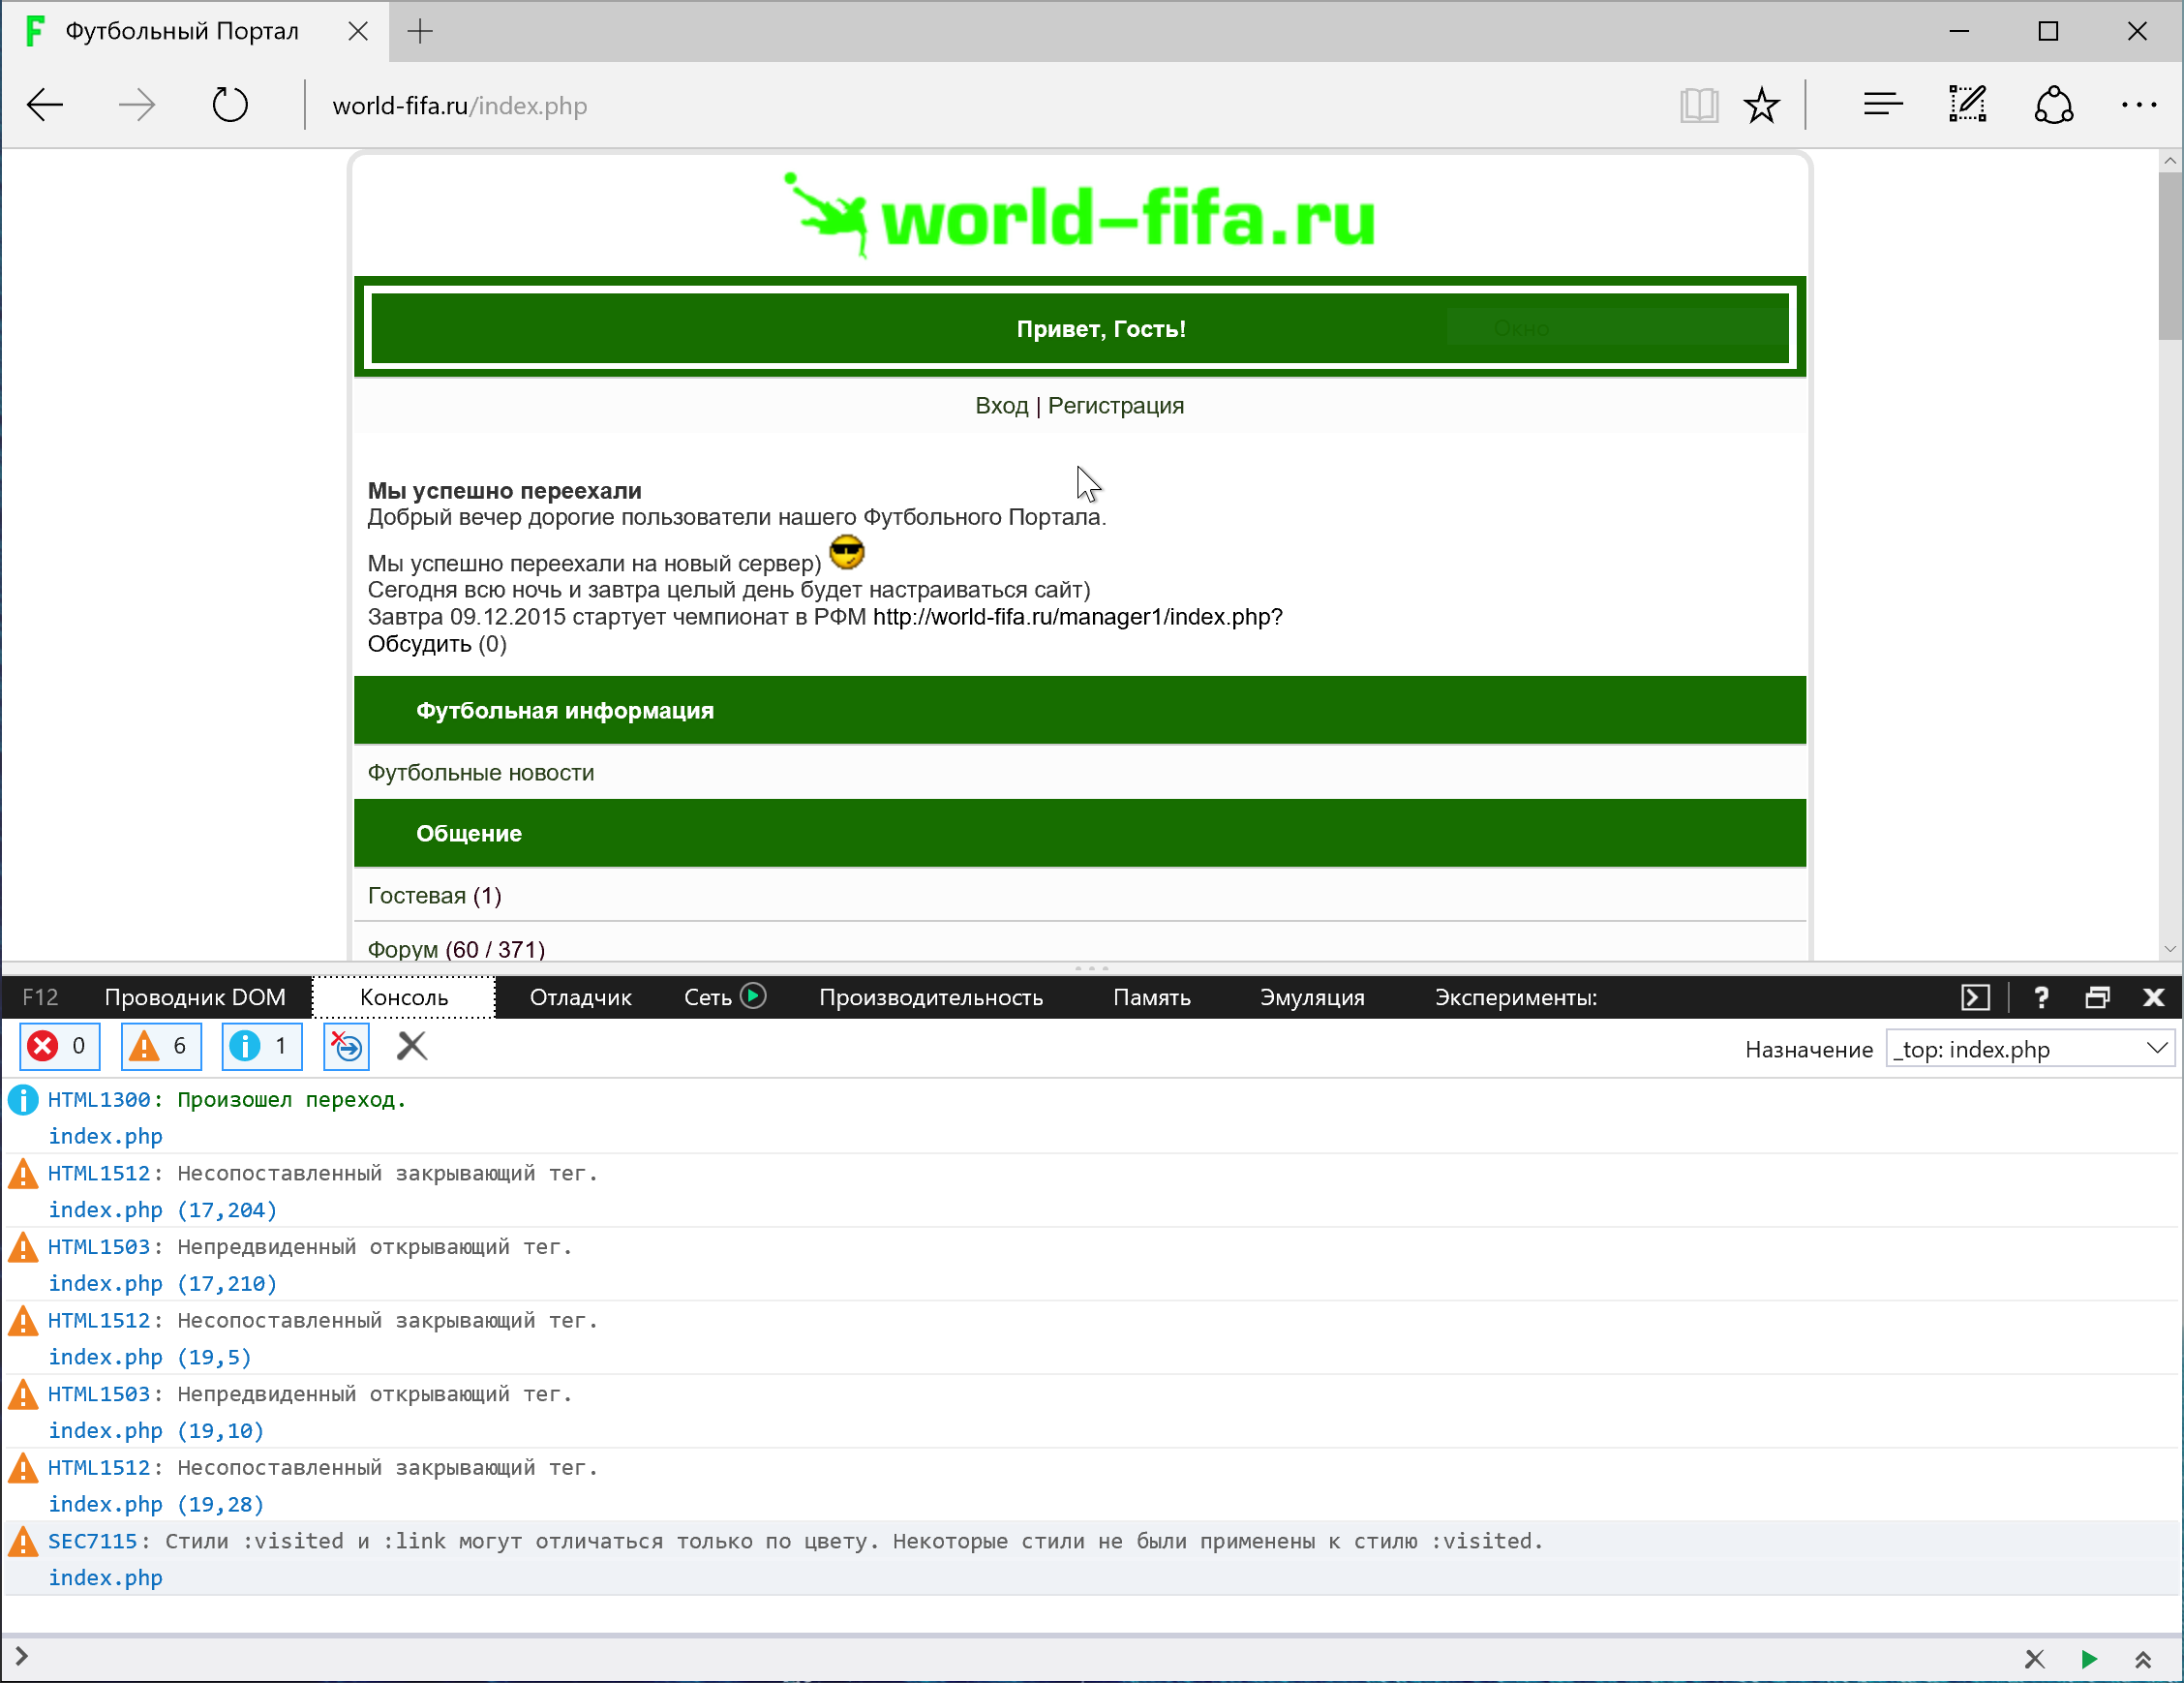Expand console input with double chevron

pyautogui.click(x=2142, y=1659)
